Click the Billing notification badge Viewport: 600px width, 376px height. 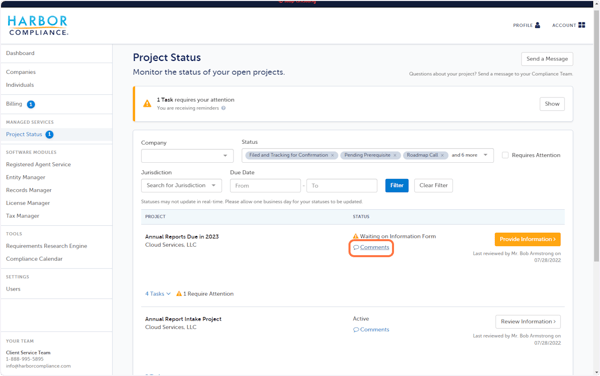[31, 104]
